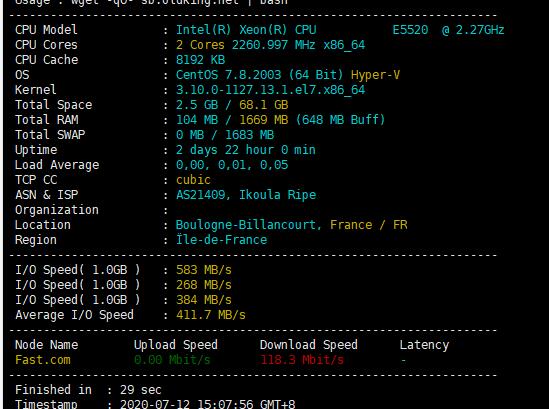The height and width of the screenshot is (409, 549).
Task: Click the '29 sec' finished time
Action: tap(140, 390)
